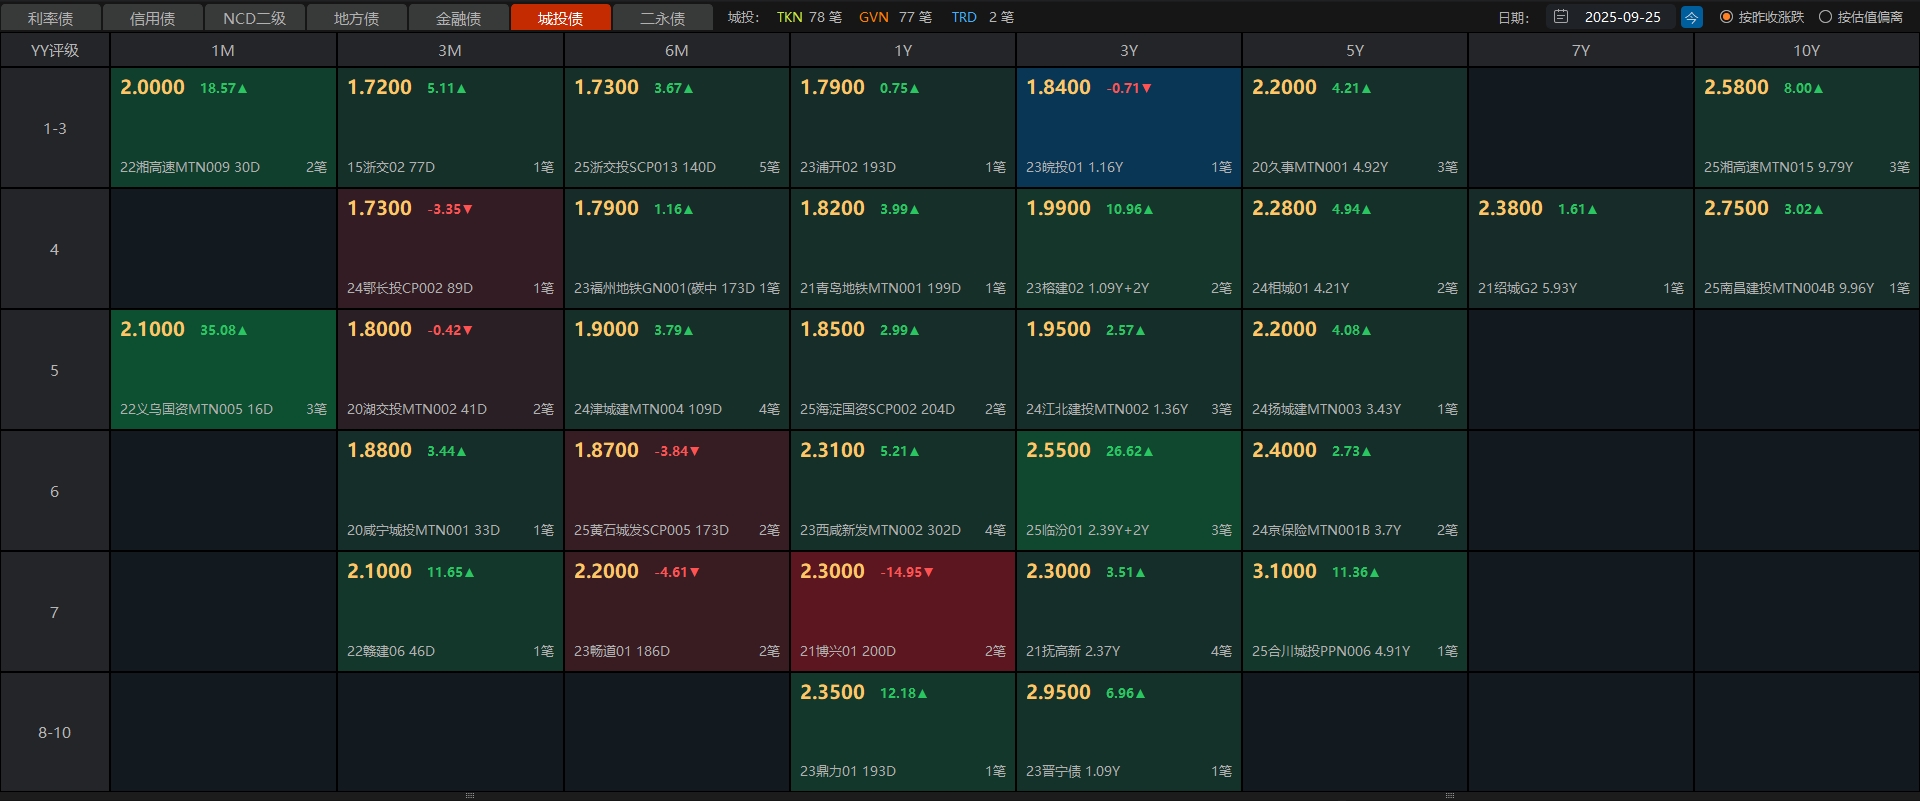Click the 今 (today) button
This screenshot has height=801, width=1920.
point(1691,17)
